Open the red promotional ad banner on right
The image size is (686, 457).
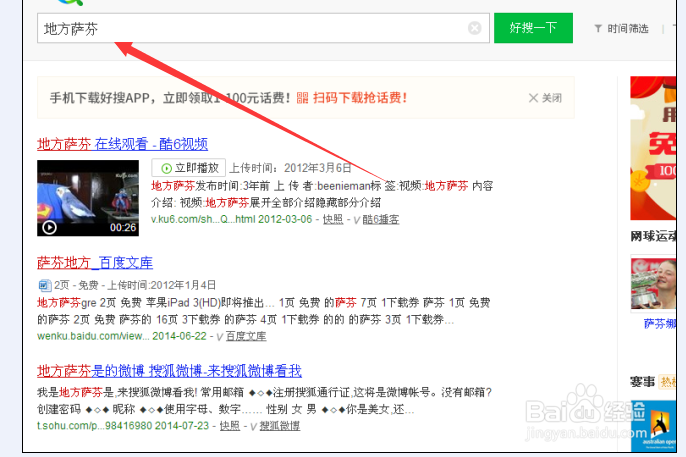point(653,148)
